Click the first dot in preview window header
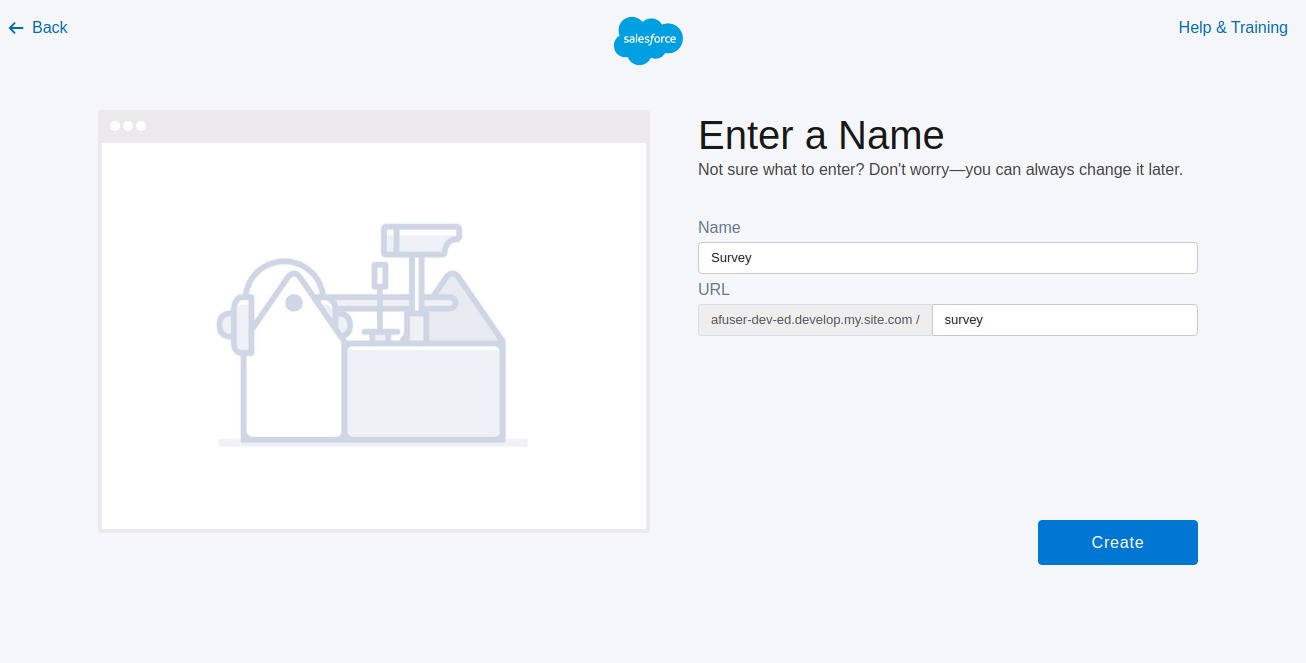 [x=115, y=126]
